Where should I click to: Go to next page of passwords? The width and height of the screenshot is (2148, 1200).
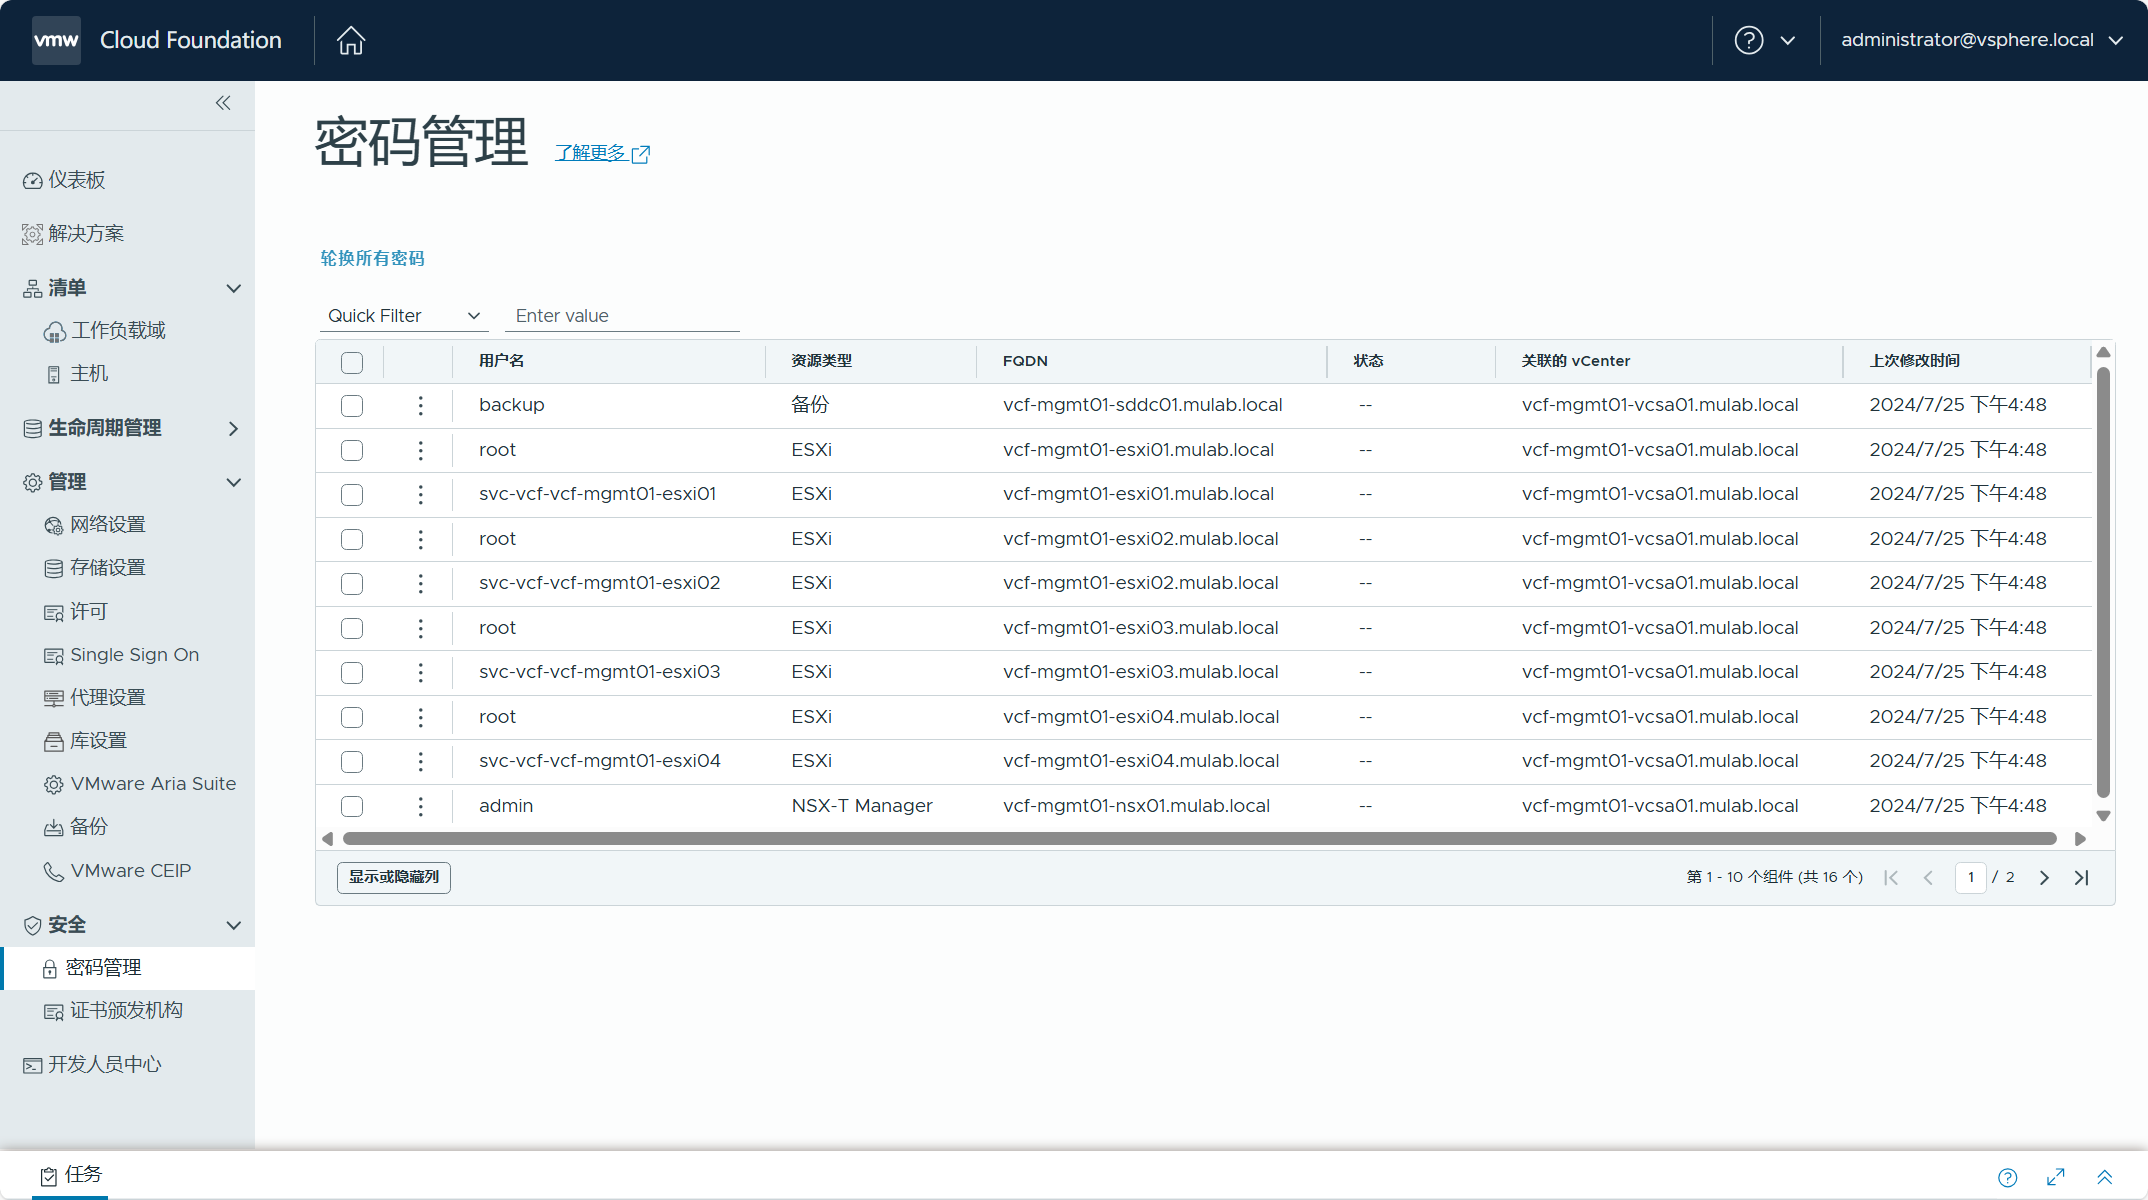2044,877
